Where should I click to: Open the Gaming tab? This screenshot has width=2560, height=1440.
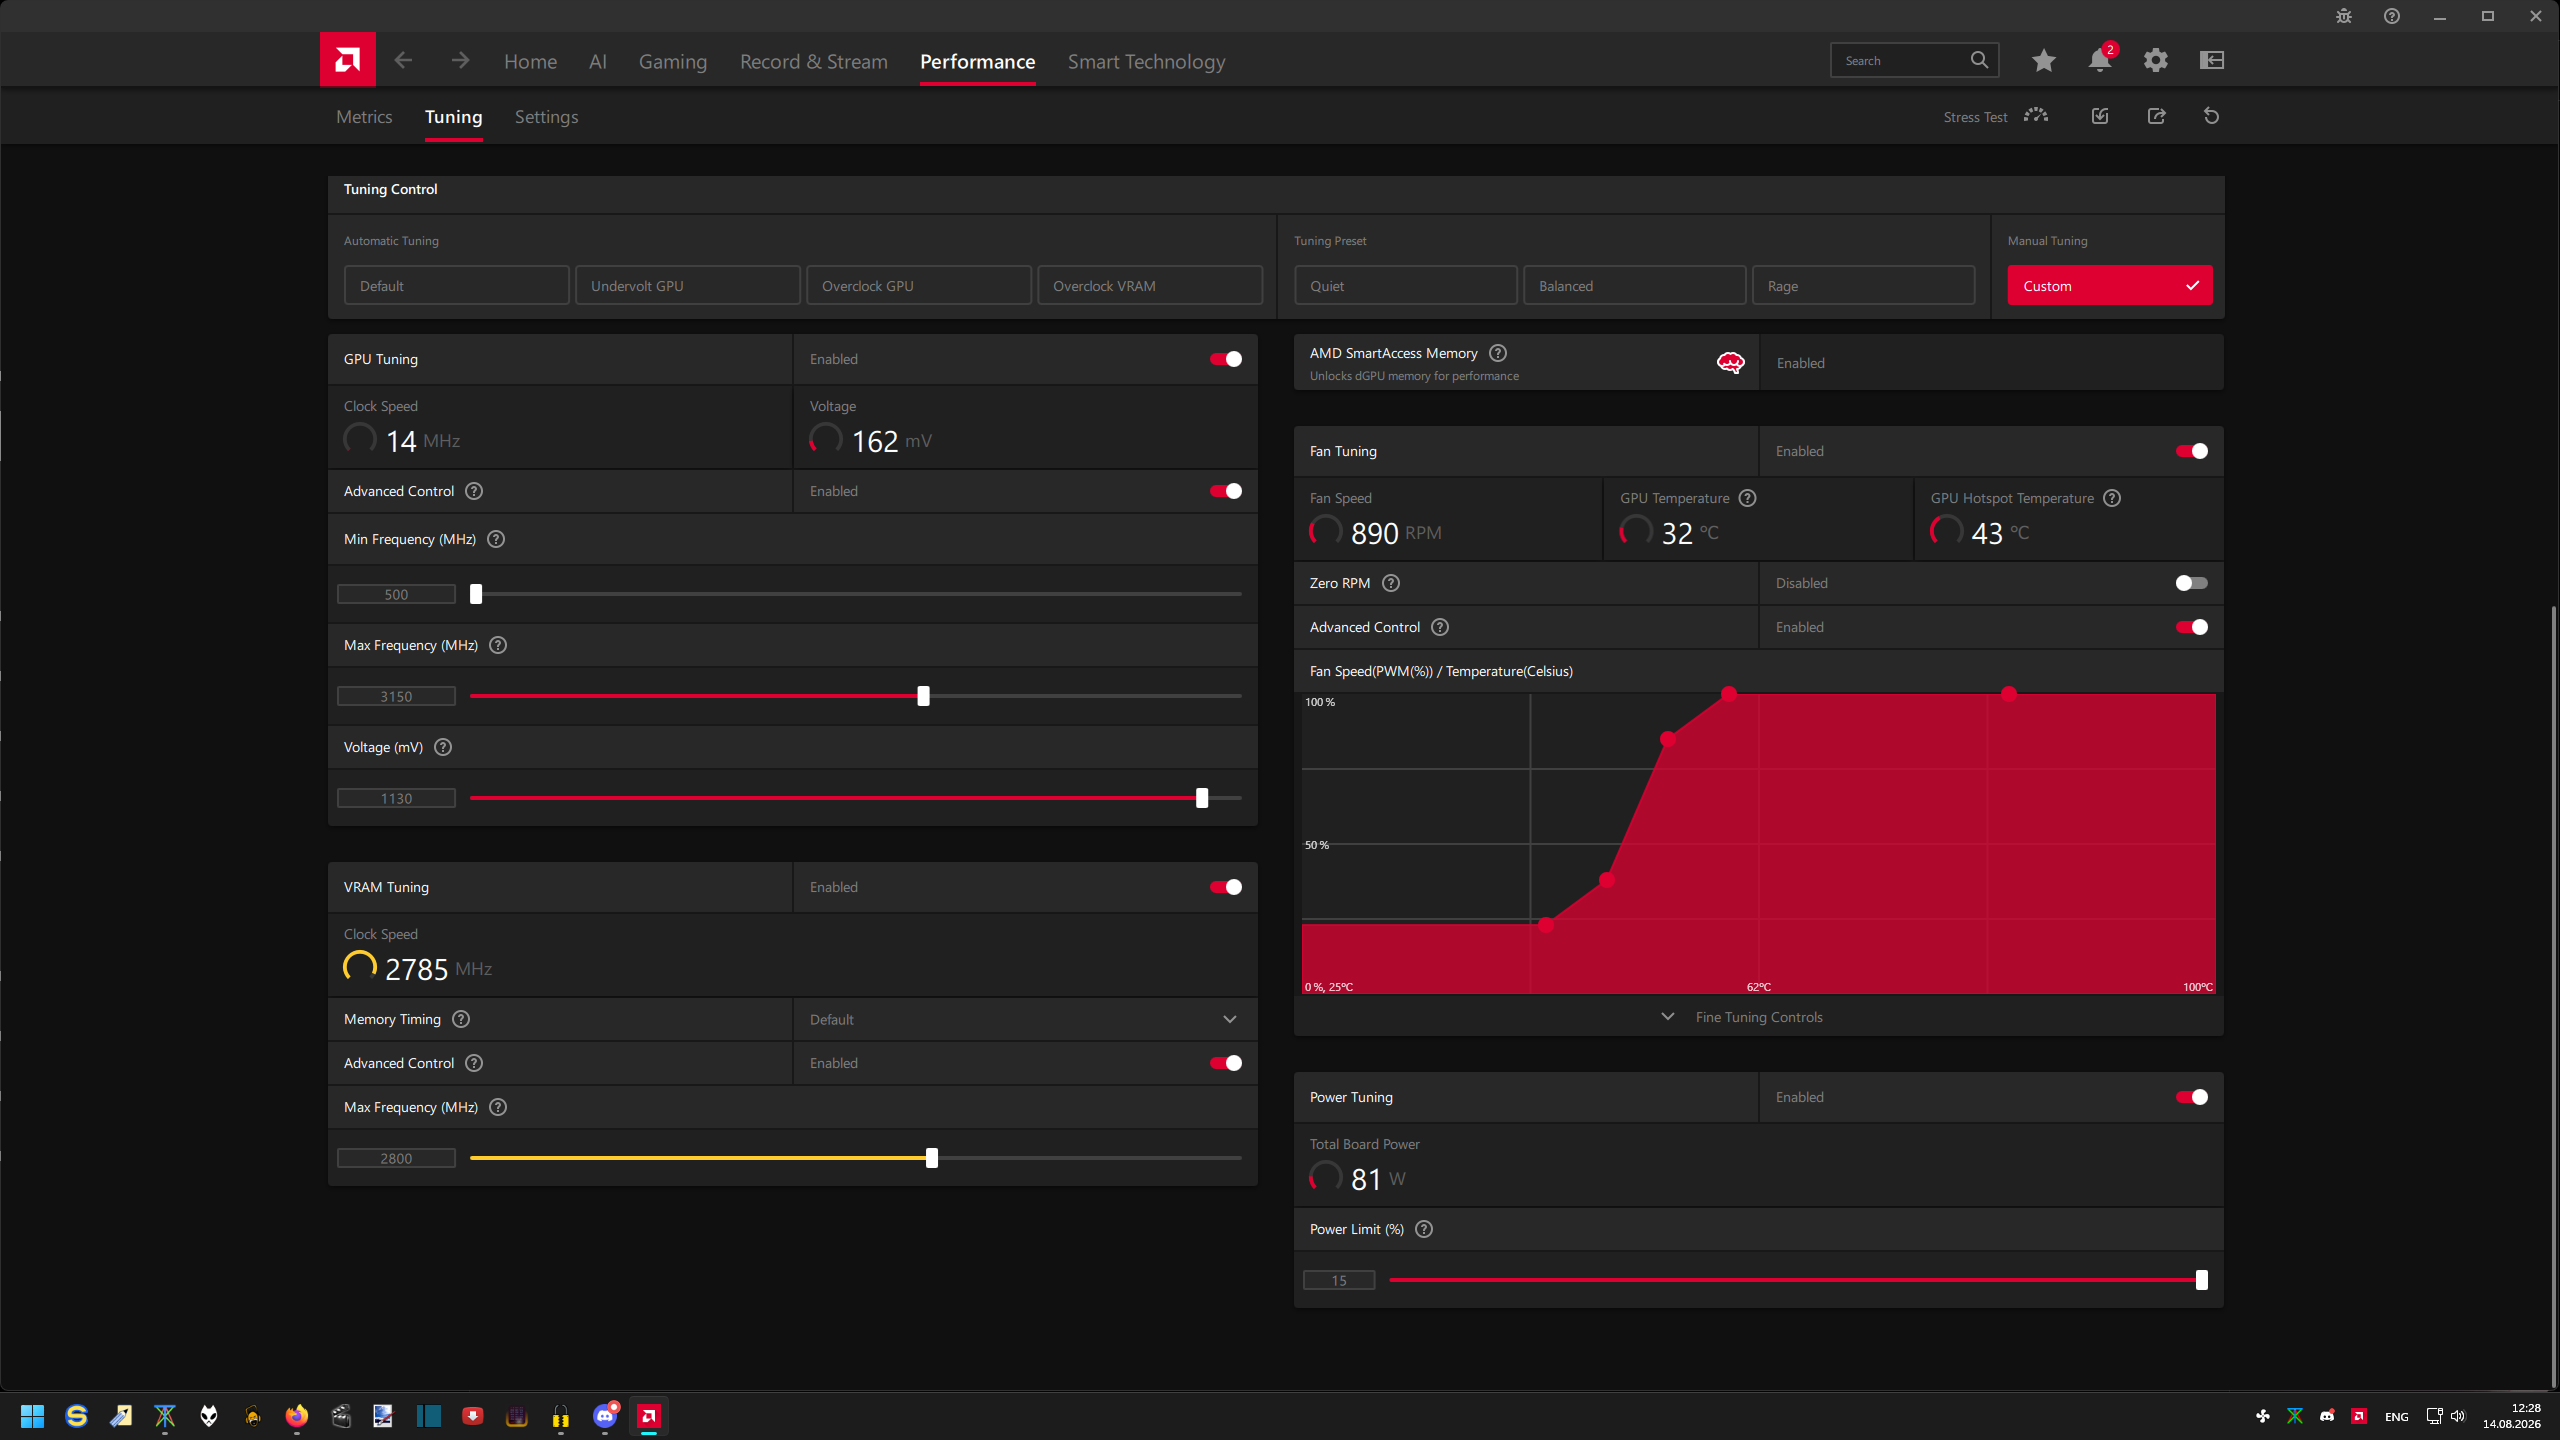[673, 61]
